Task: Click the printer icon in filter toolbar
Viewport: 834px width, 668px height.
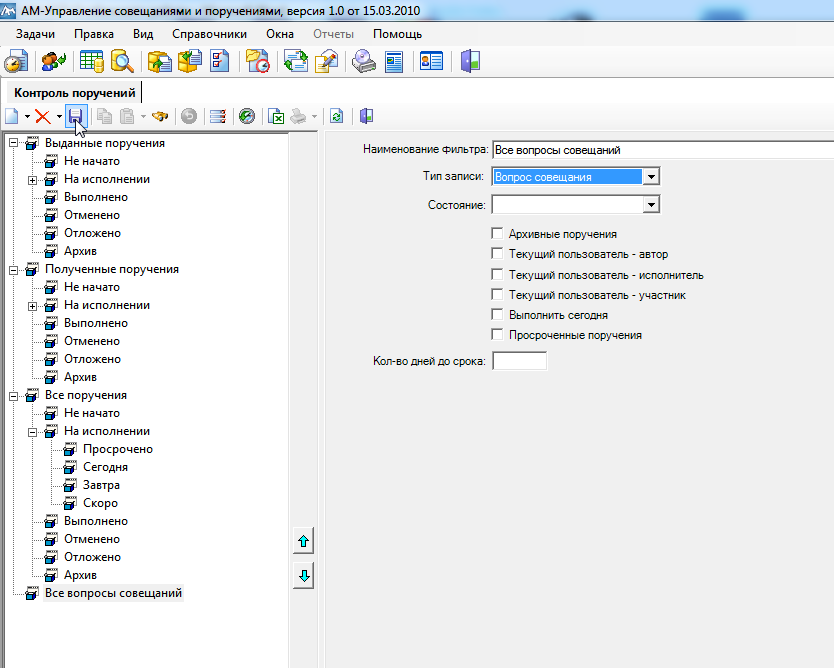Action: (298, 116)
